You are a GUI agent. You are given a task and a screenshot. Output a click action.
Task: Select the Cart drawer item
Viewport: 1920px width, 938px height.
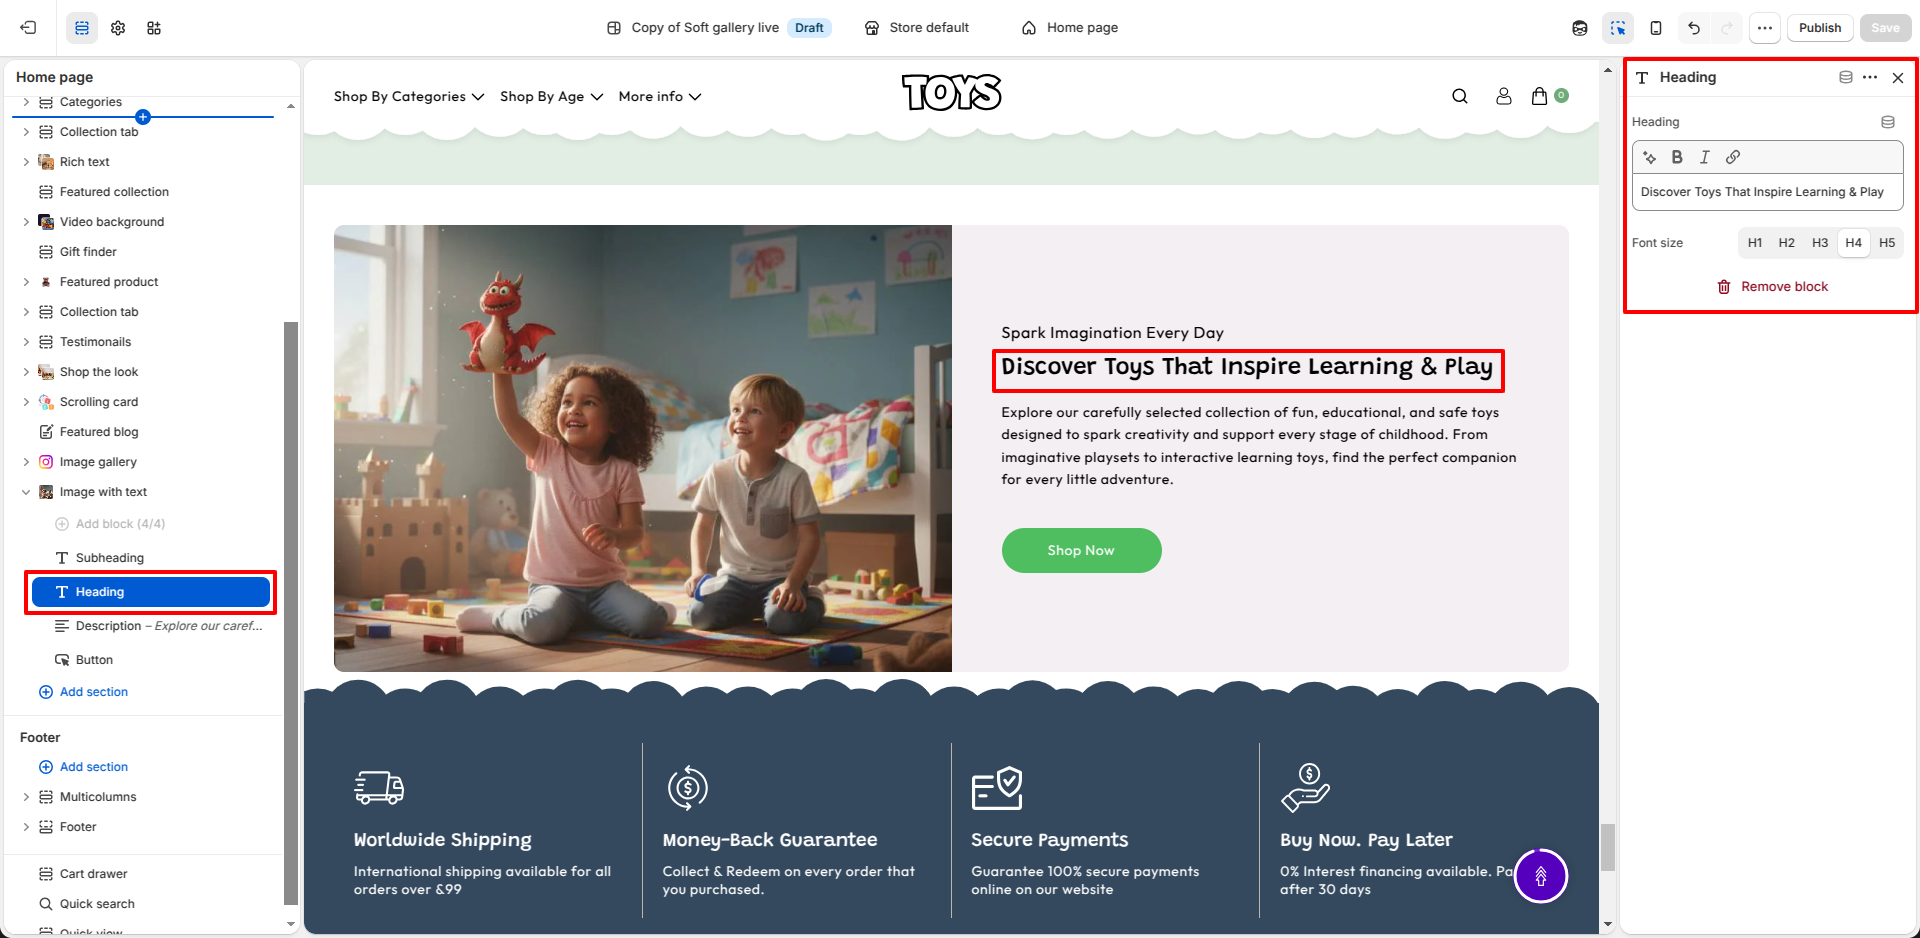[93, 874]
